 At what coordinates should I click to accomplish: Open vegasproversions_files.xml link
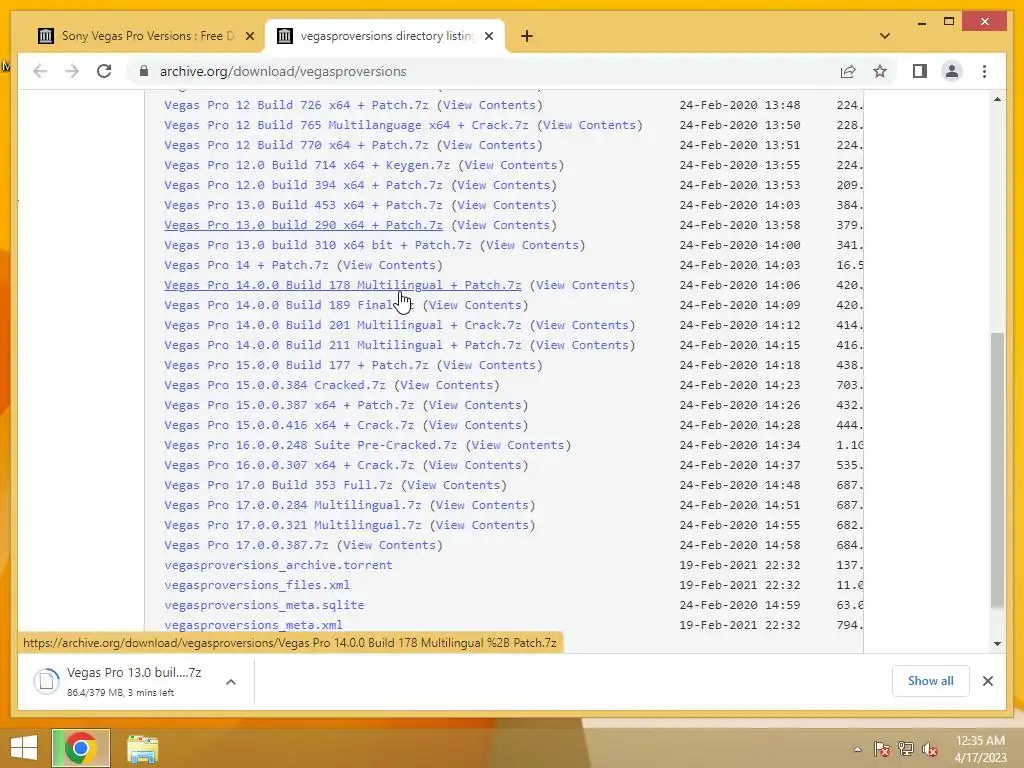click(257, 585)
